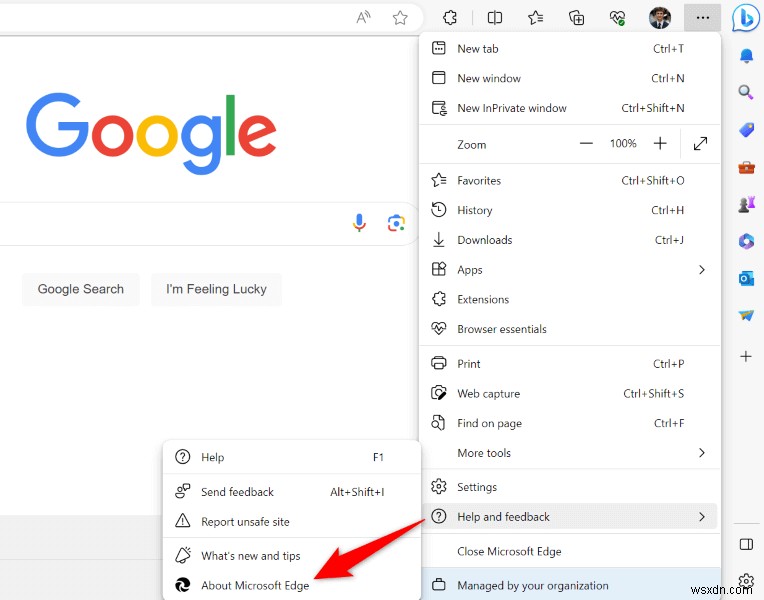Select Close Microsoft Edge menu item
Viewport: 764px width, 600px height.
[x=570, y=551]
